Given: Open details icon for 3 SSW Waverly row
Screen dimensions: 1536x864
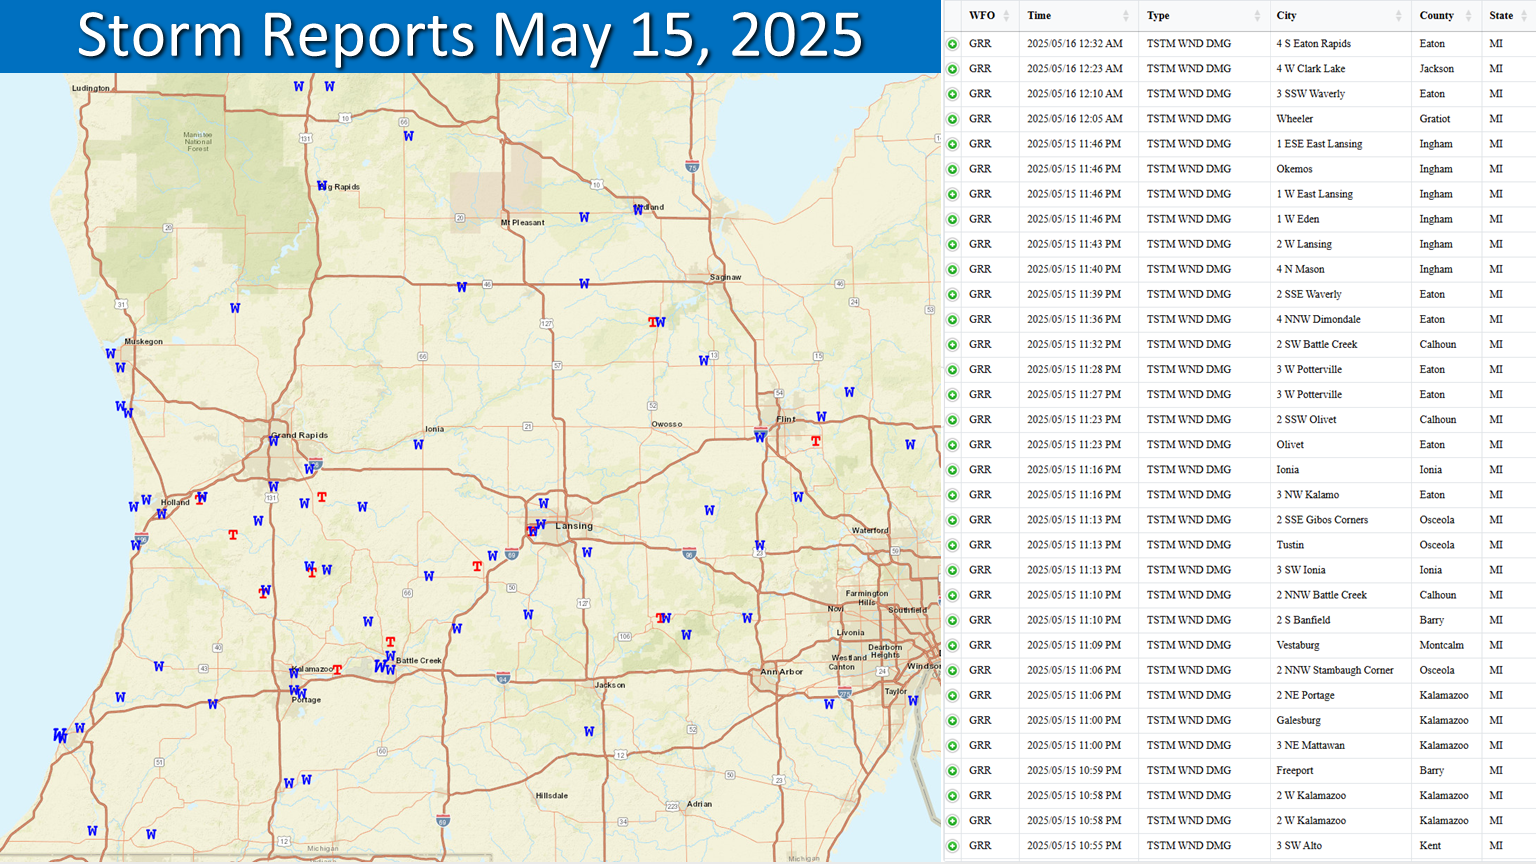Looking at the screenshot, I should point(952,94).
